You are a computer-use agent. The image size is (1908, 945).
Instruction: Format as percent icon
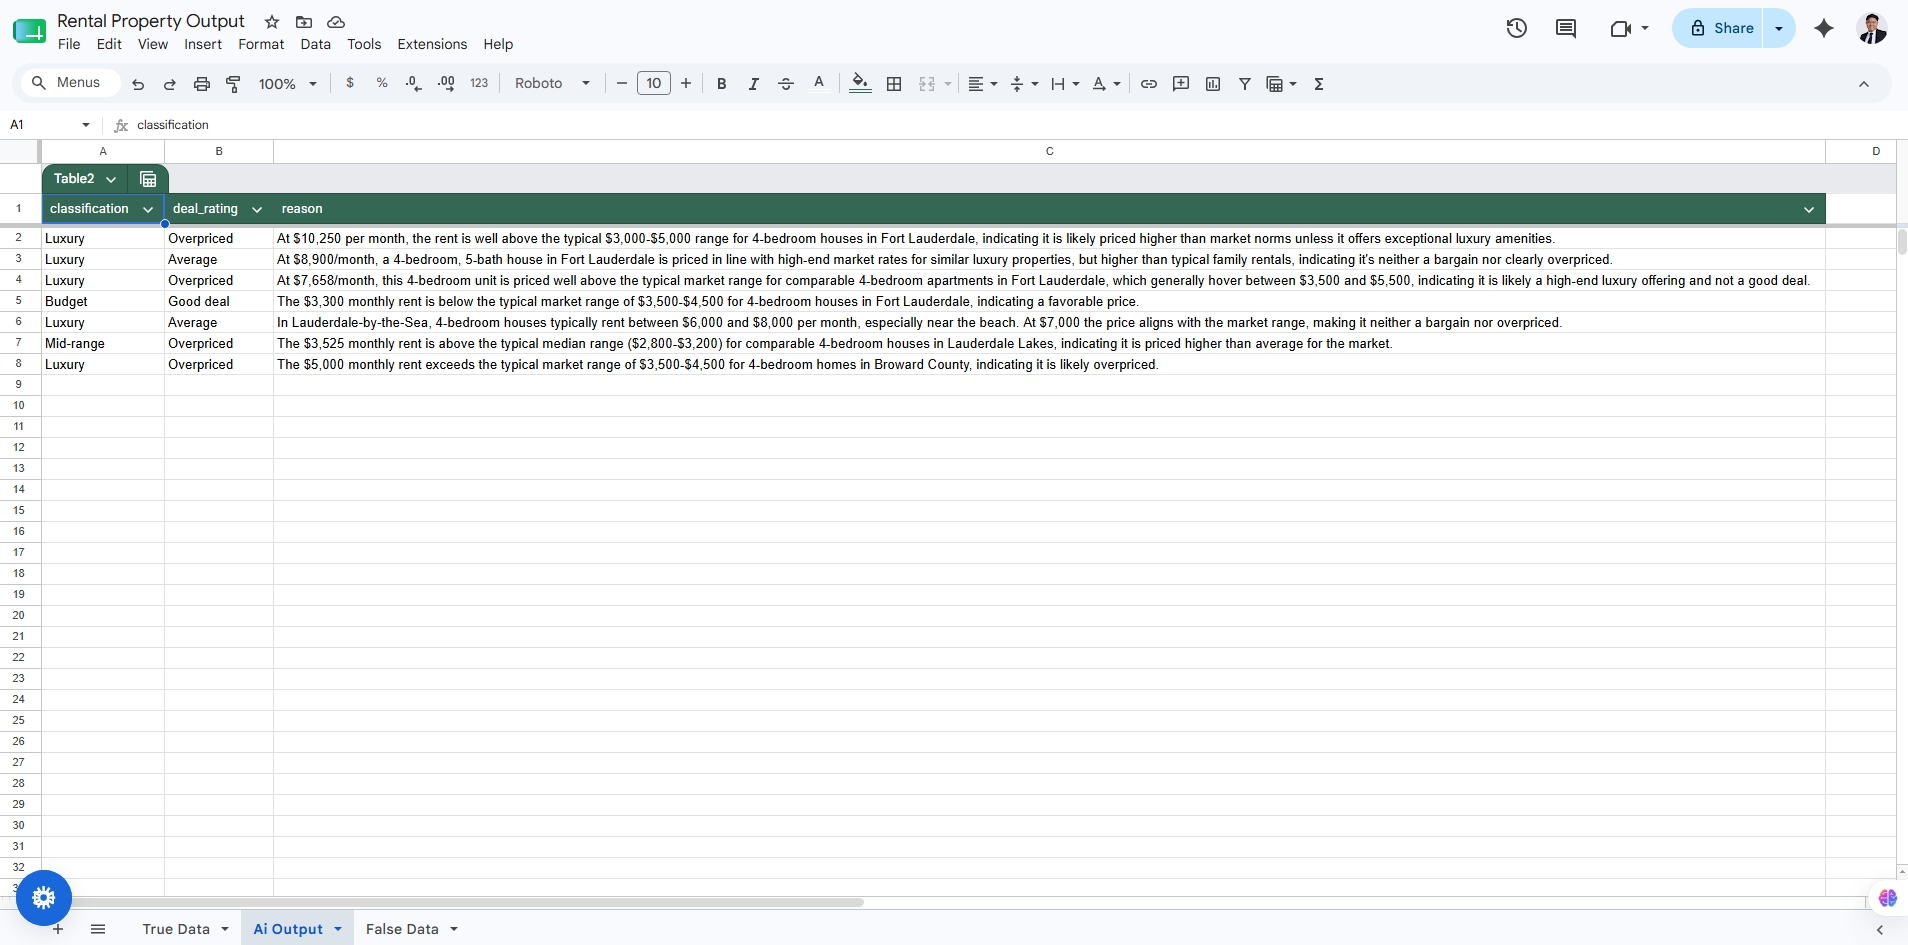coord(382,83)
